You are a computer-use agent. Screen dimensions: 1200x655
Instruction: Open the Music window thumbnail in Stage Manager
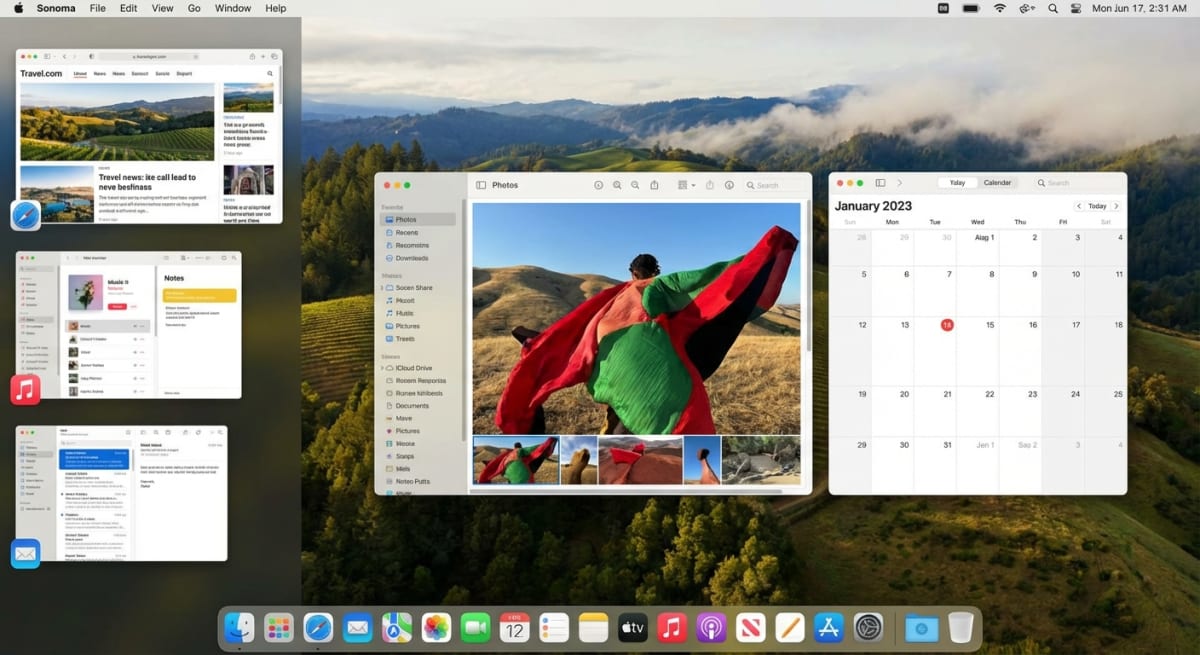coord(129,325)
